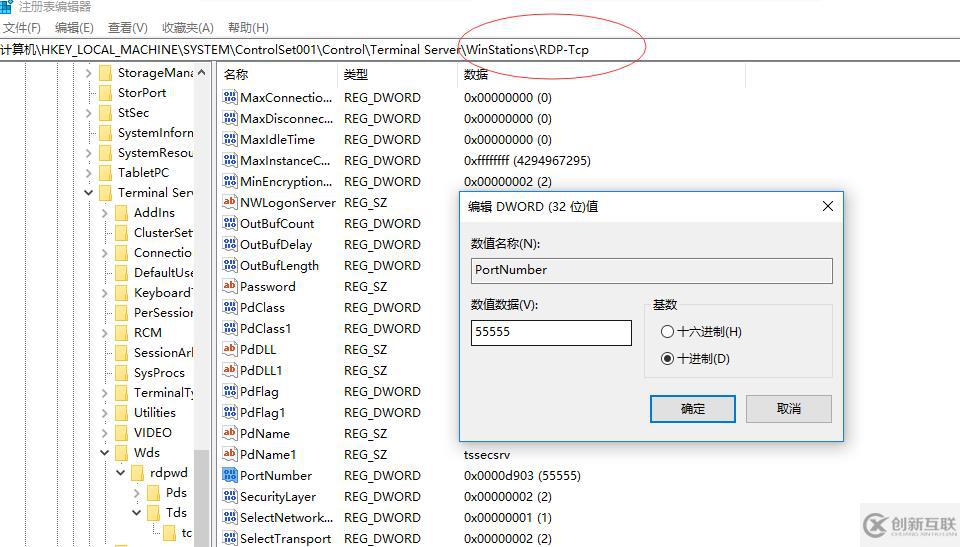The width and height of the screenshot is (960, 547).
Task: Expand the AddIns tree node
Action: [x=104, y=213]
